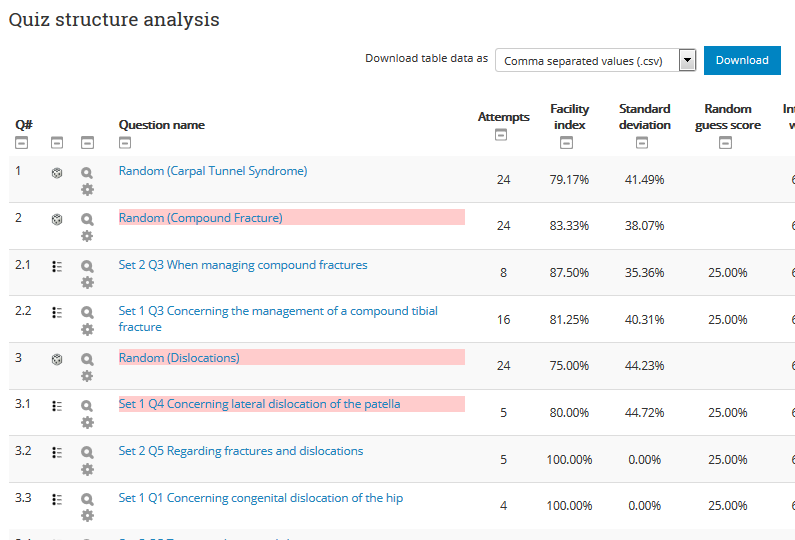Open the download format dropdown
Screen dimensions: 795x540
595,60
